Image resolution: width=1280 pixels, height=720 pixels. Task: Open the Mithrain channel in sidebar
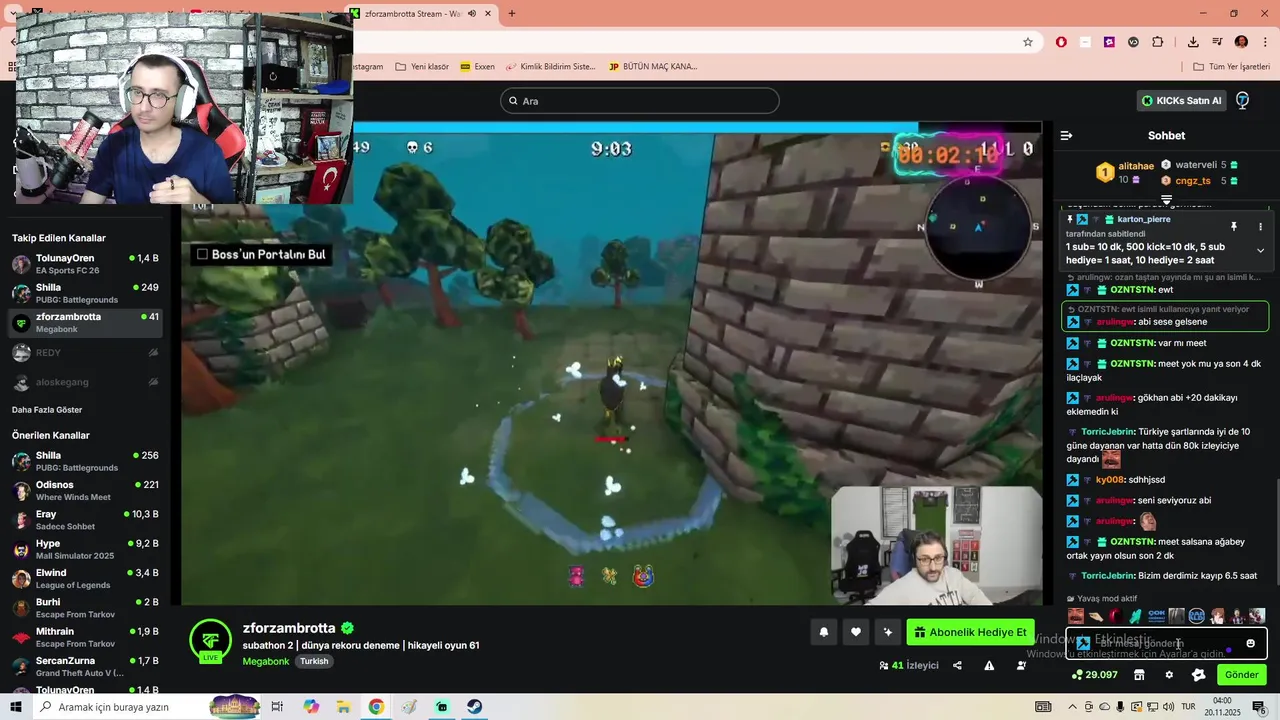click(85, 637)
